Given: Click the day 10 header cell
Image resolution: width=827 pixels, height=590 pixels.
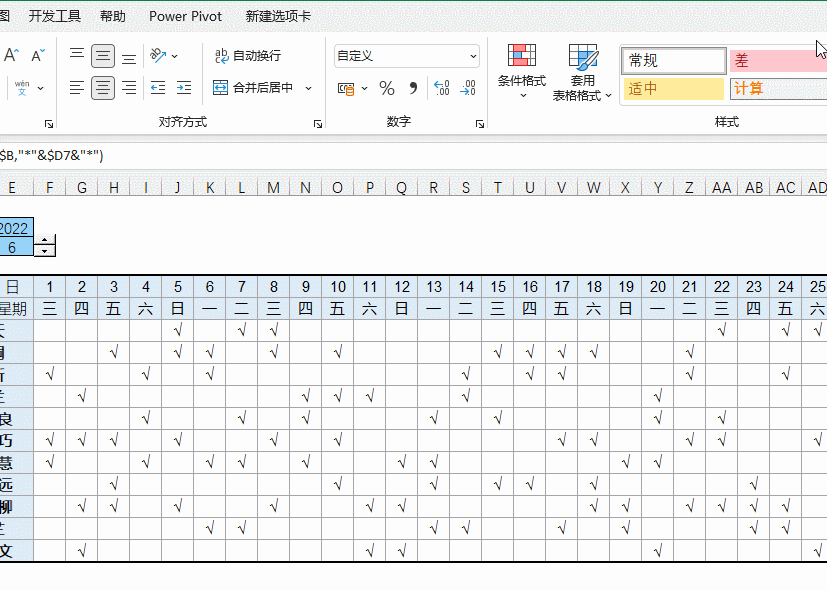Looking at the screenshot, I should click(x=338, y=287).
